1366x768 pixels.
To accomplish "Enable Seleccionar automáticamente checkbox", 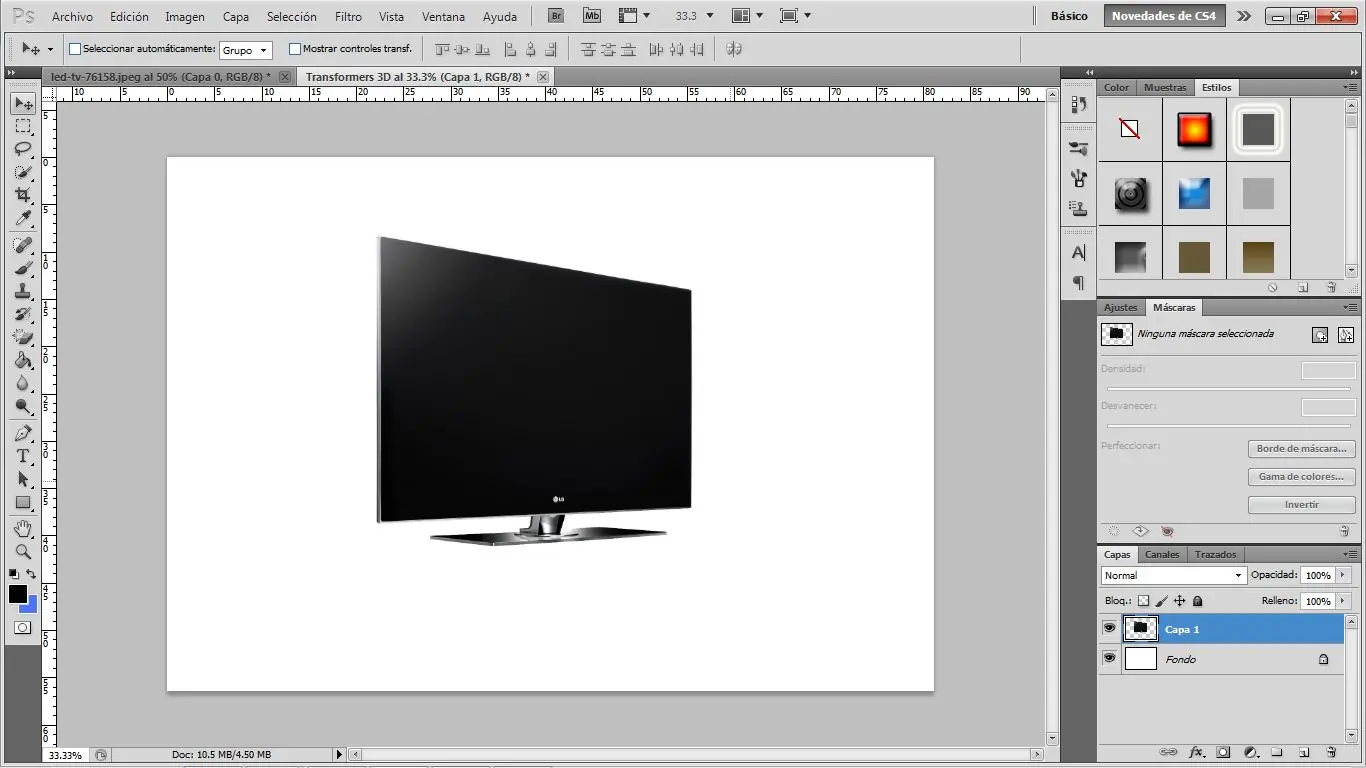I will click(74, 49).
